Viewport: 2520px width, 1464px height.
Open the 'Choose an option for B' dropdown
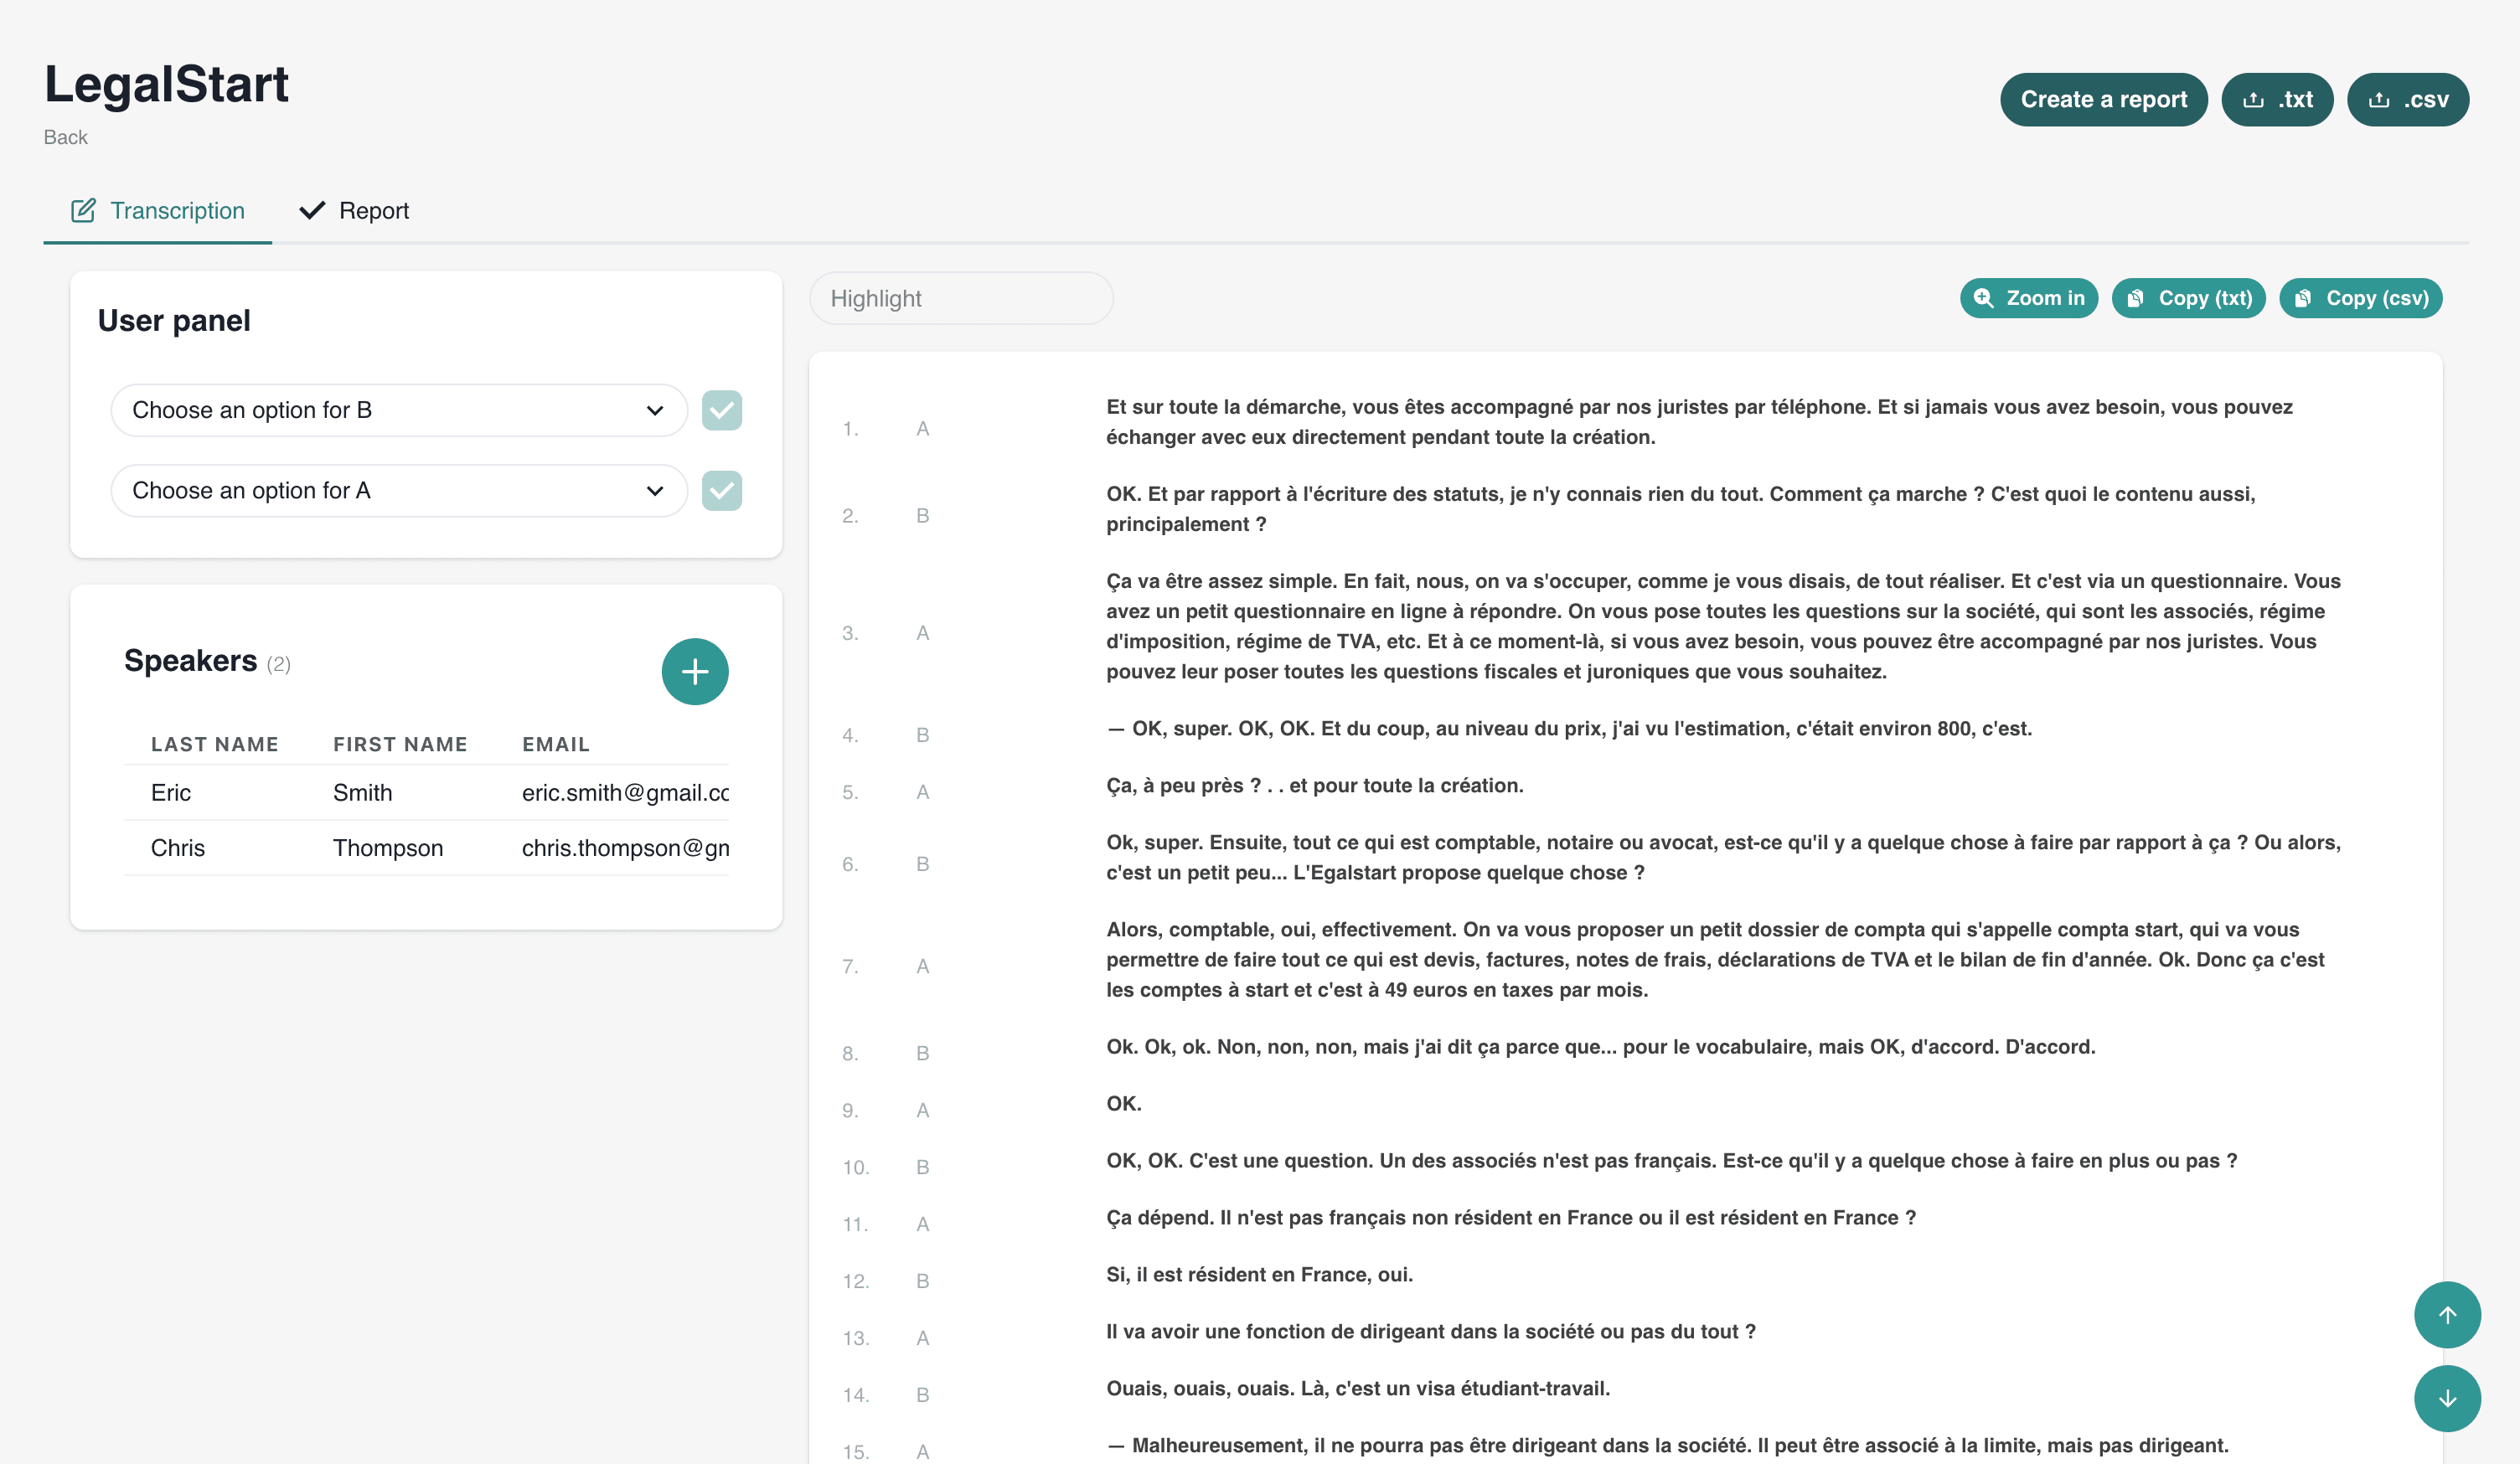[x=398, y=410]
